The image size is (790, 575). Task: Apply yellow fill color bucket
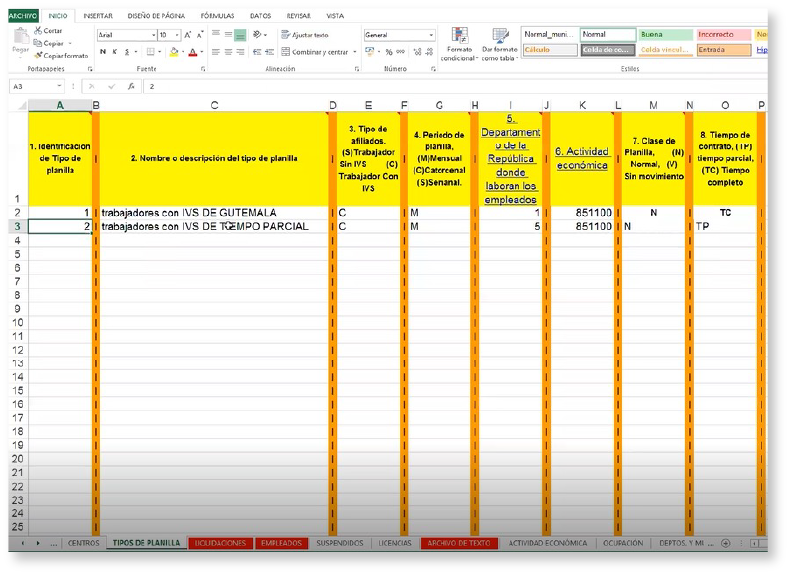[174, 52]
